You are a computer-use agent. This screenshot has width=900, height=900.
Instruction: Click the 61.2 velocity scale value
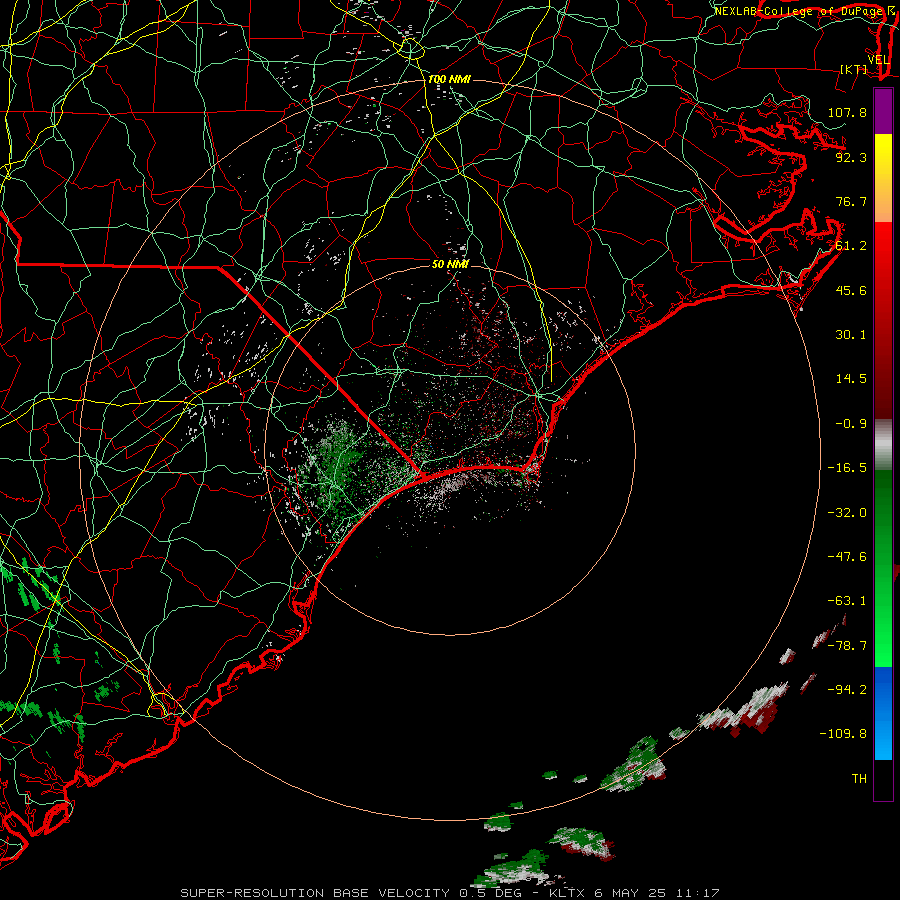(851, 246)
